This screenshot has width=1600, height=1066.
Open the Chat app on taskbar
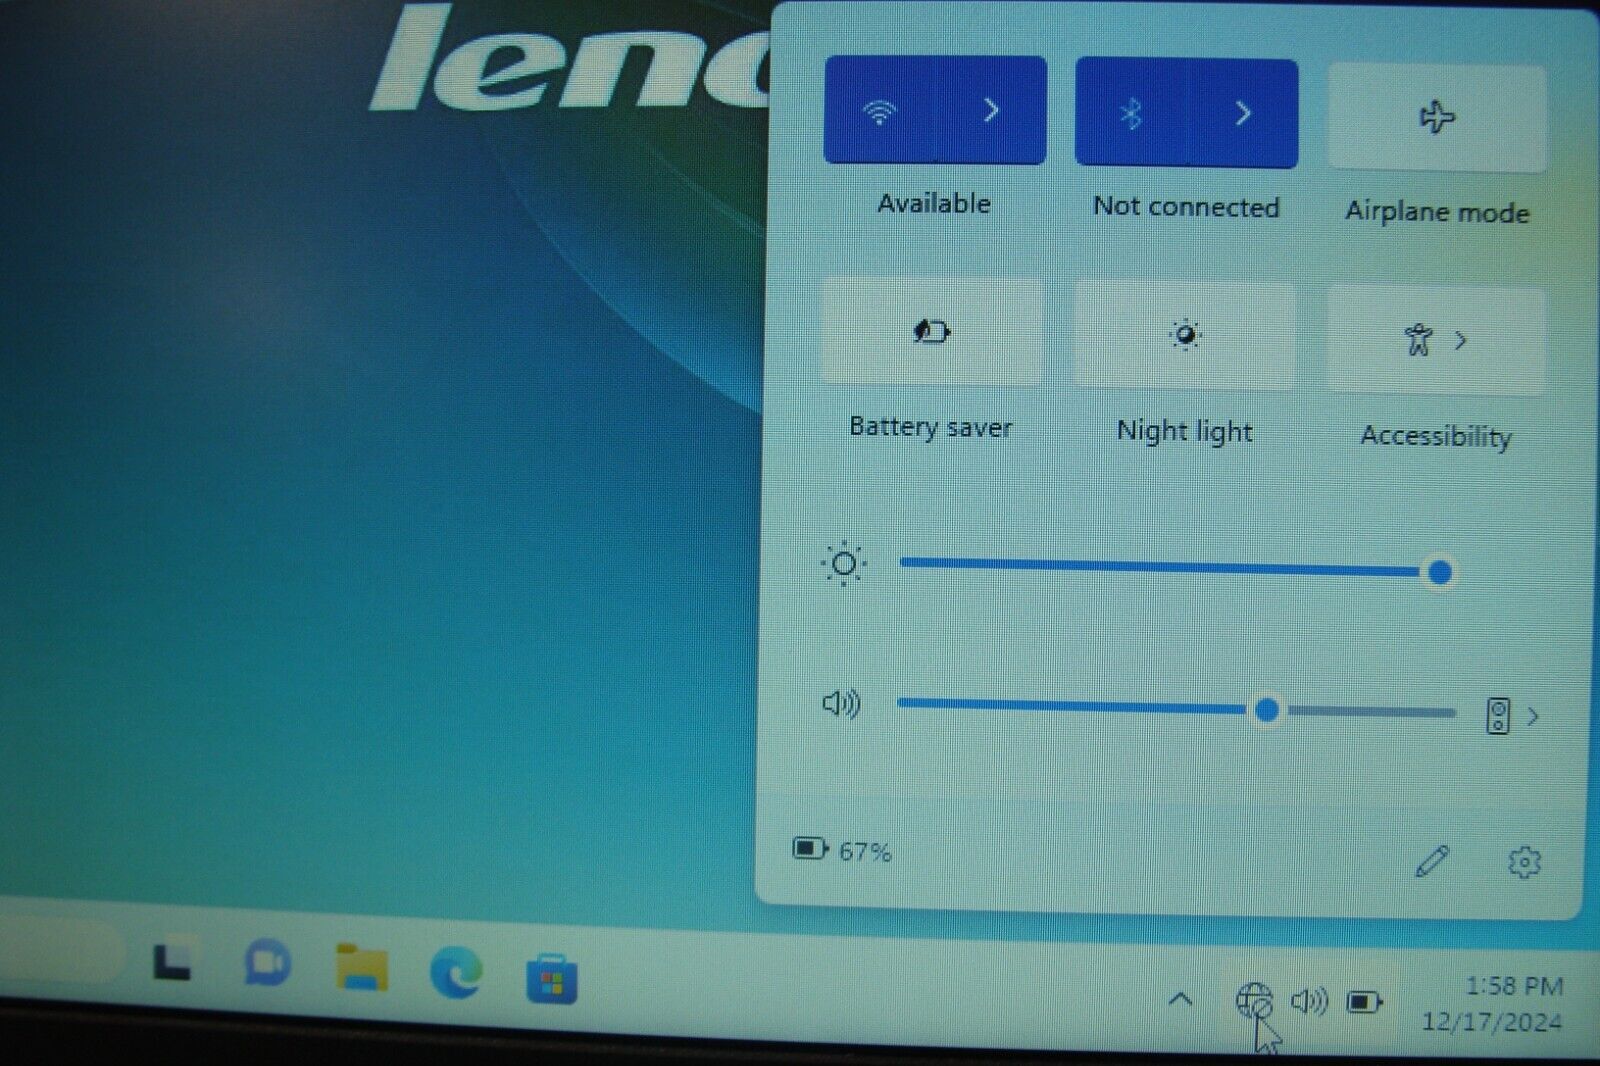click(x=267, y=964)
